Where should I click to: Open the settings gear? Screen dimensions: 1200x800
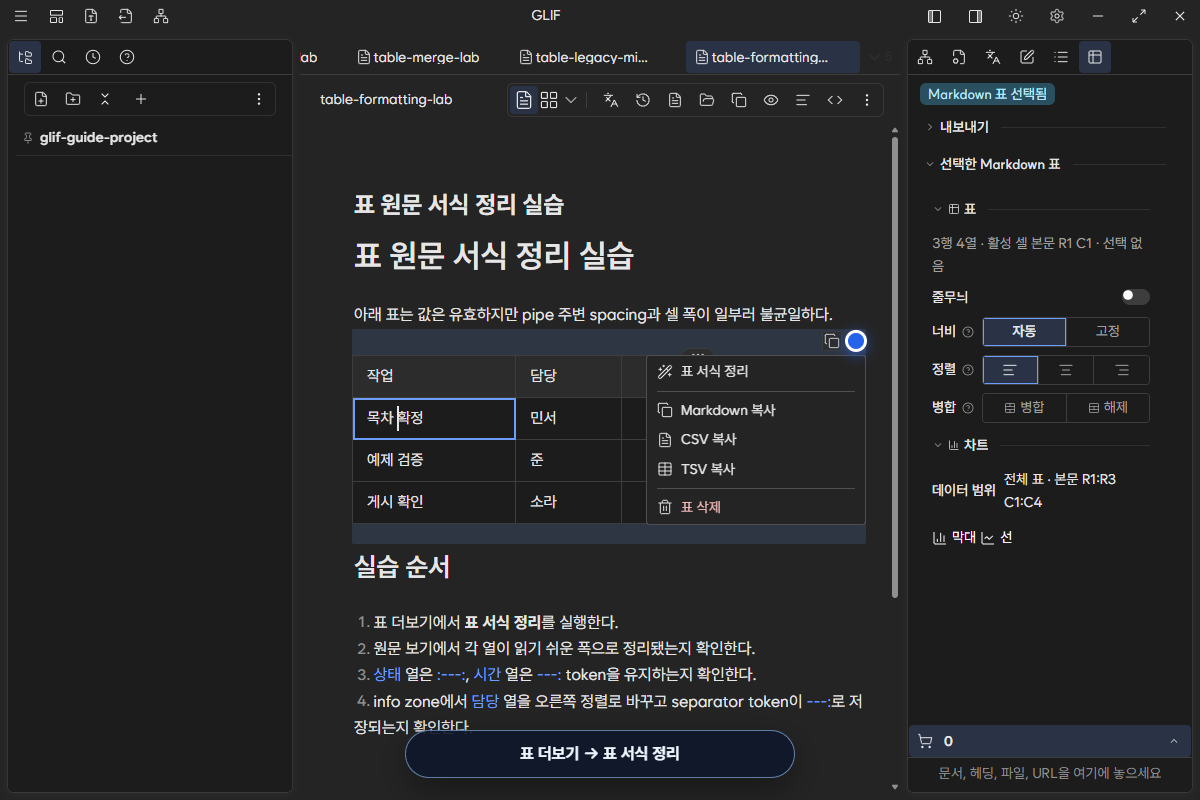pos(1057,16)
